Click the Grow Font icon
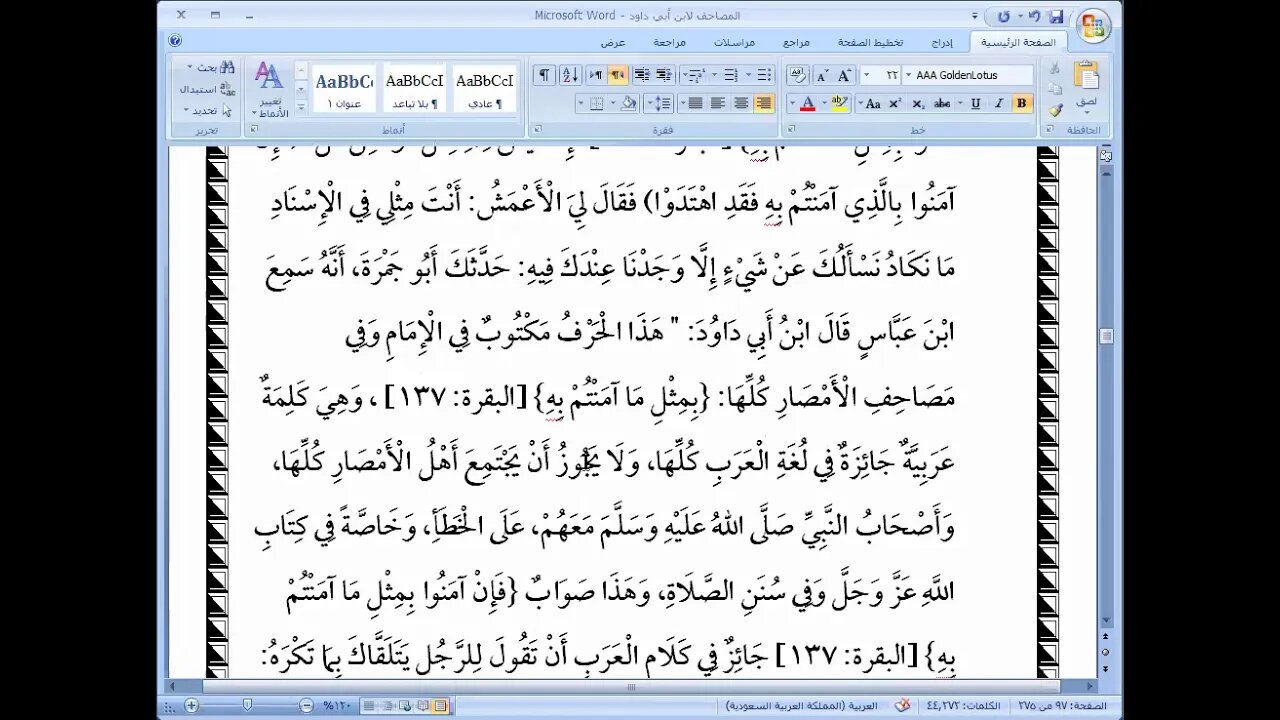Screen dimensions: 1280x720 click(845, 75)
